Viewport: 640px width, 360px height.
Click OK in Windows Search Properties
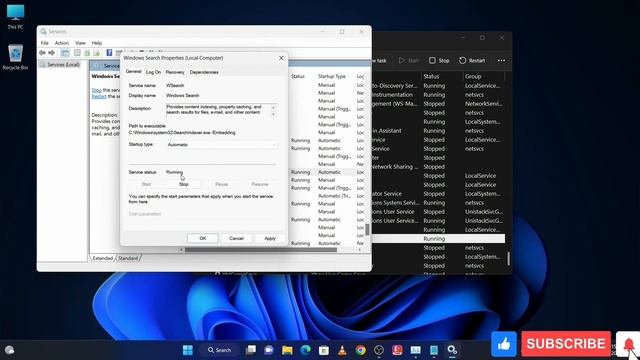pos(202,238)
